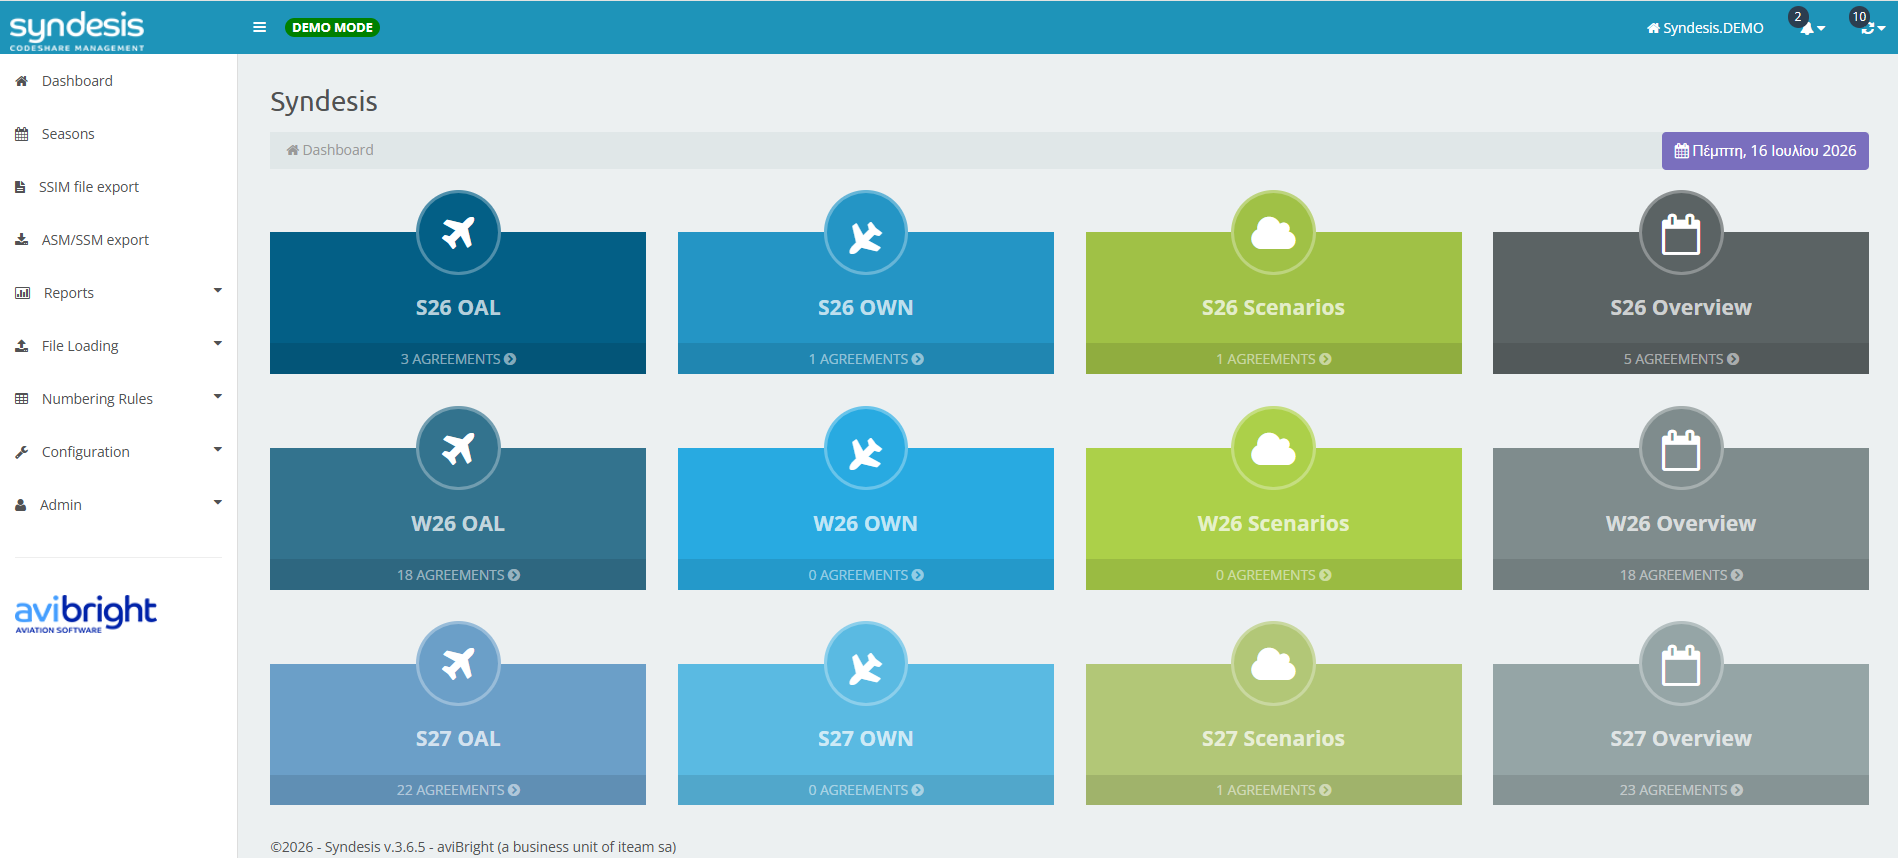This screenshot has height=858, width=1898.
Task: Click the Numbering Rules table icon
Action: (21, 399)
